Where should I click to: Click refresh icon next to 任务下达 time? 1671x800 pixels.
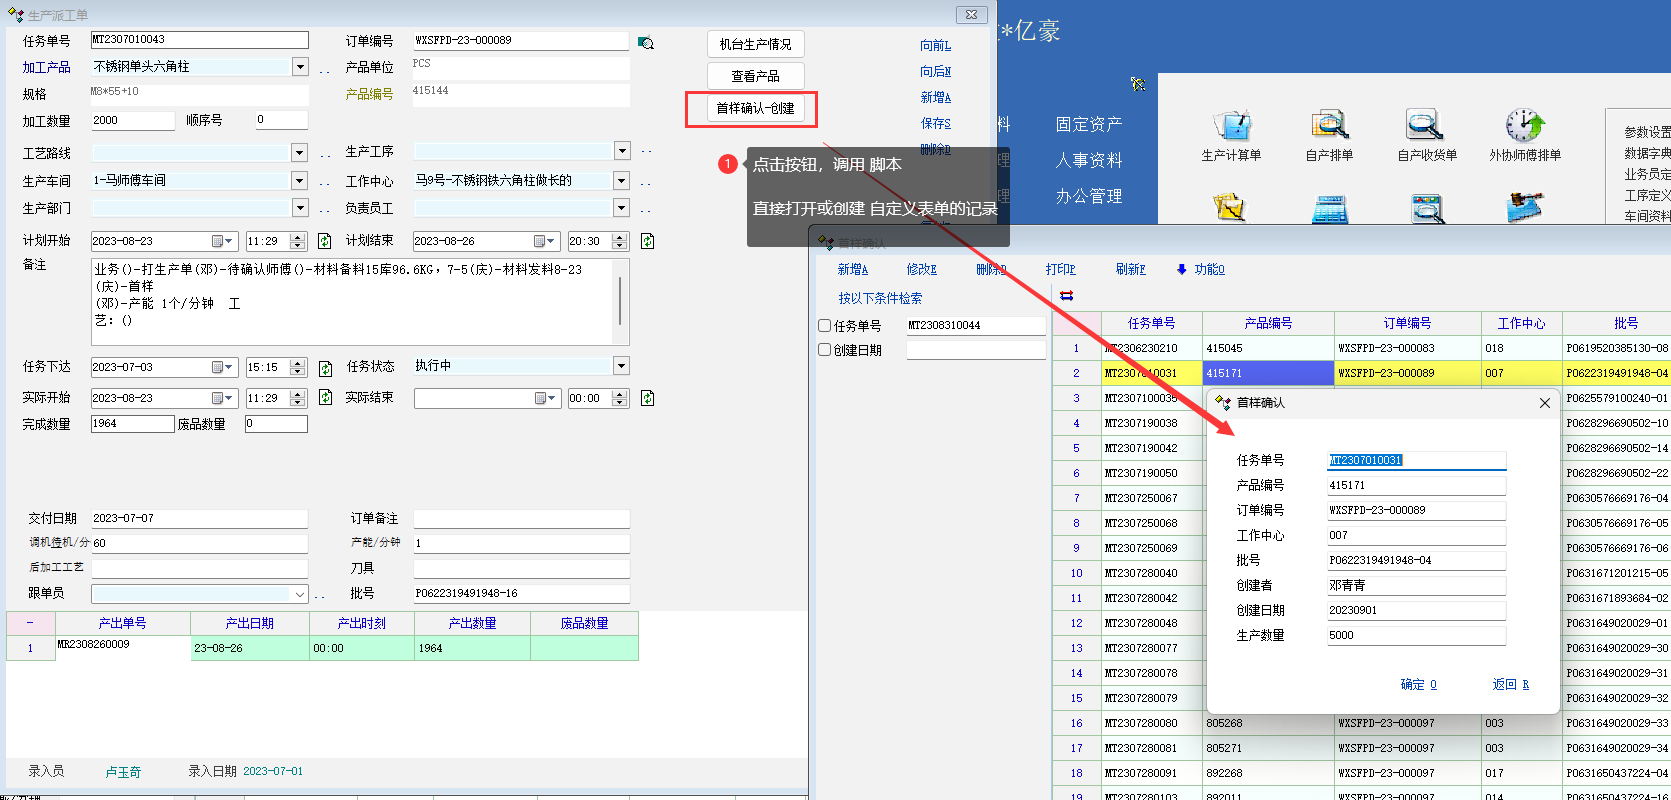(x=325, y=368)
